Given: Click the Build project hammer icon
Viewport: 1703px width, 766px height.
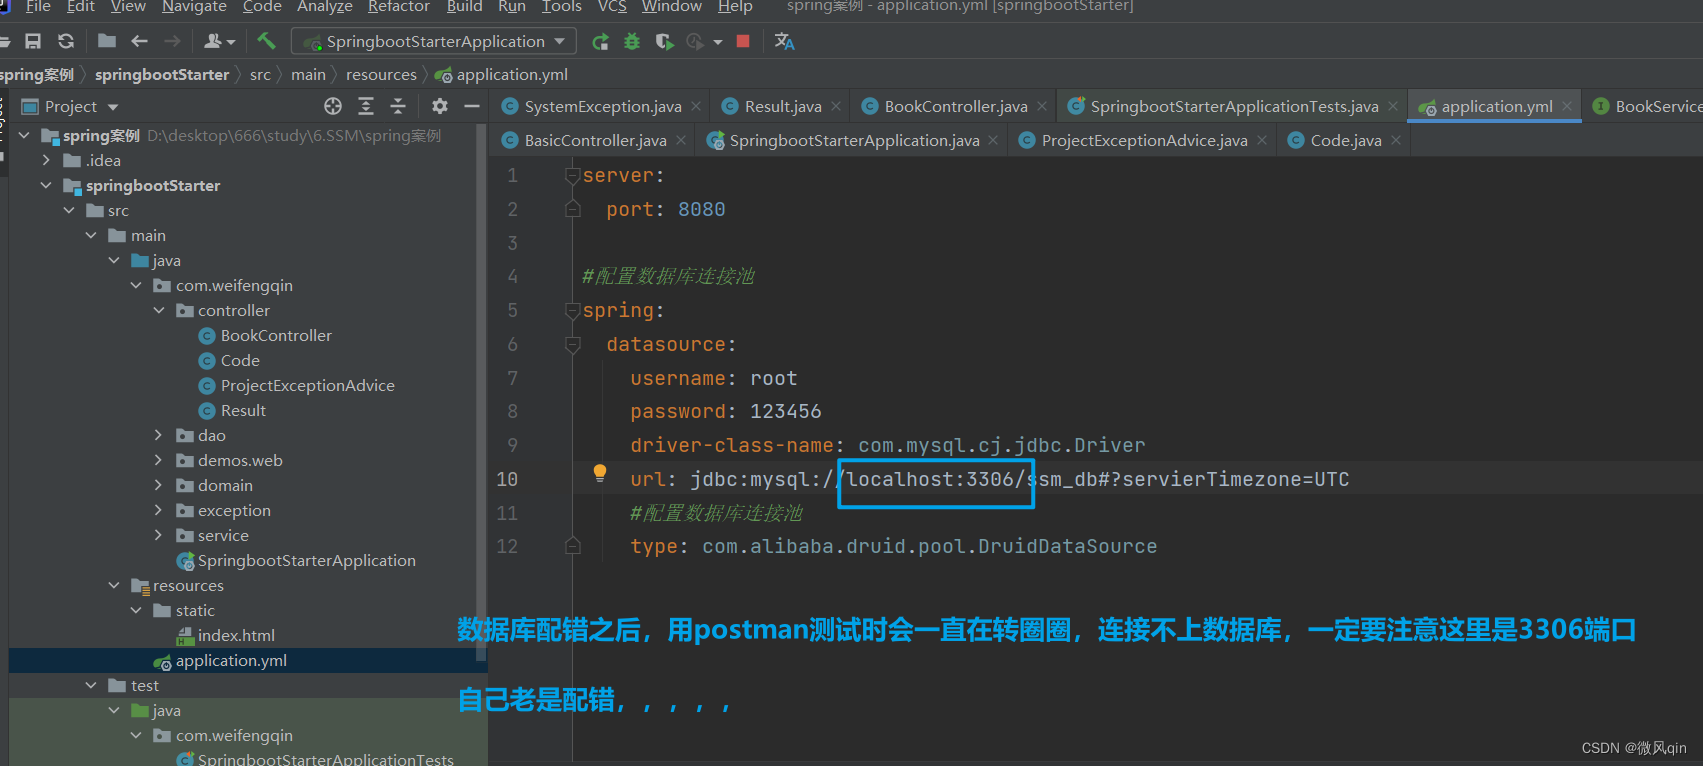Looking at the screenshot, I should click(x=266, y=41).
